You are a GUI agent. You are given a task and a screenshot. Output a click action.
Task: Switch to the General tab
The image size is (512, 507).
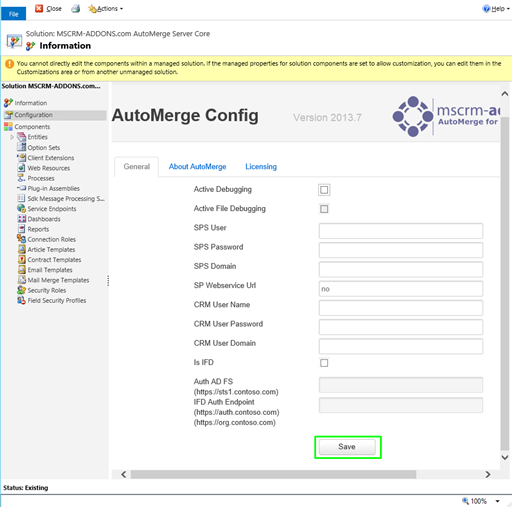coord(137,167)
